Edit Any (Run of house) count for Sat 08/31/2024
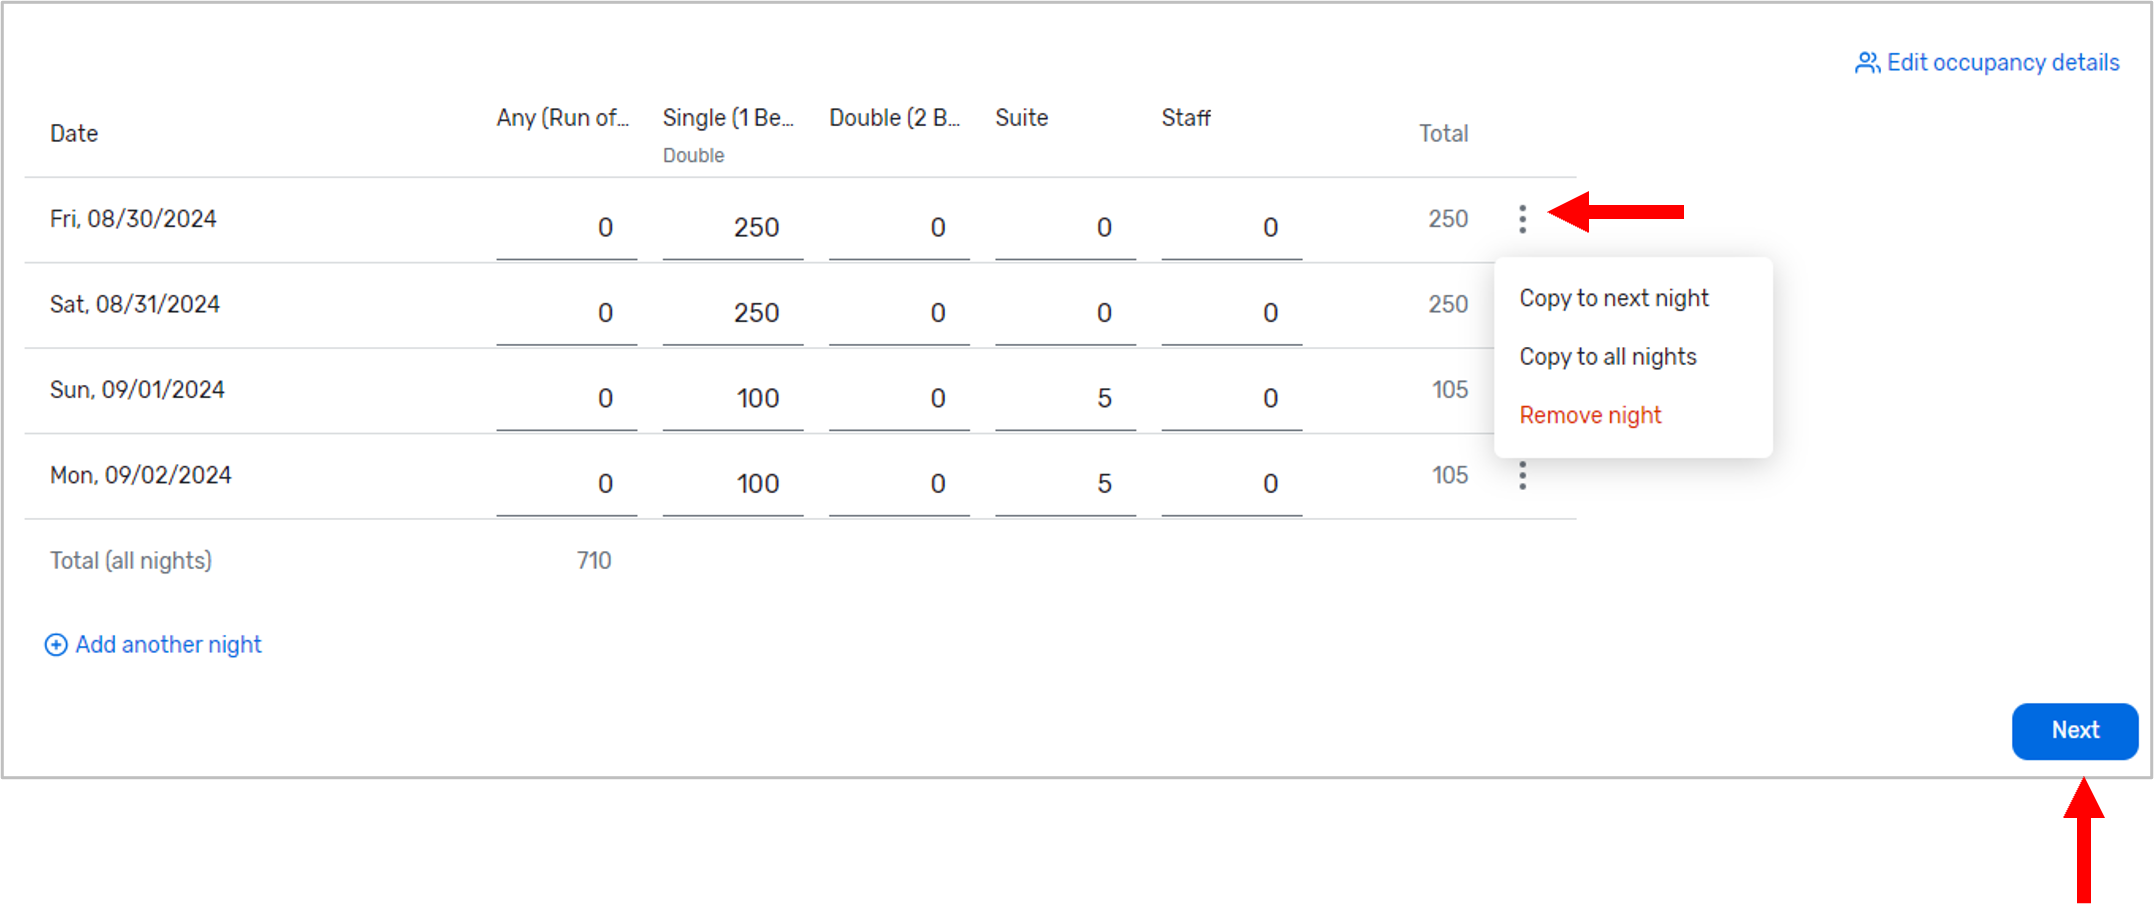 click(x=567, y=313)
